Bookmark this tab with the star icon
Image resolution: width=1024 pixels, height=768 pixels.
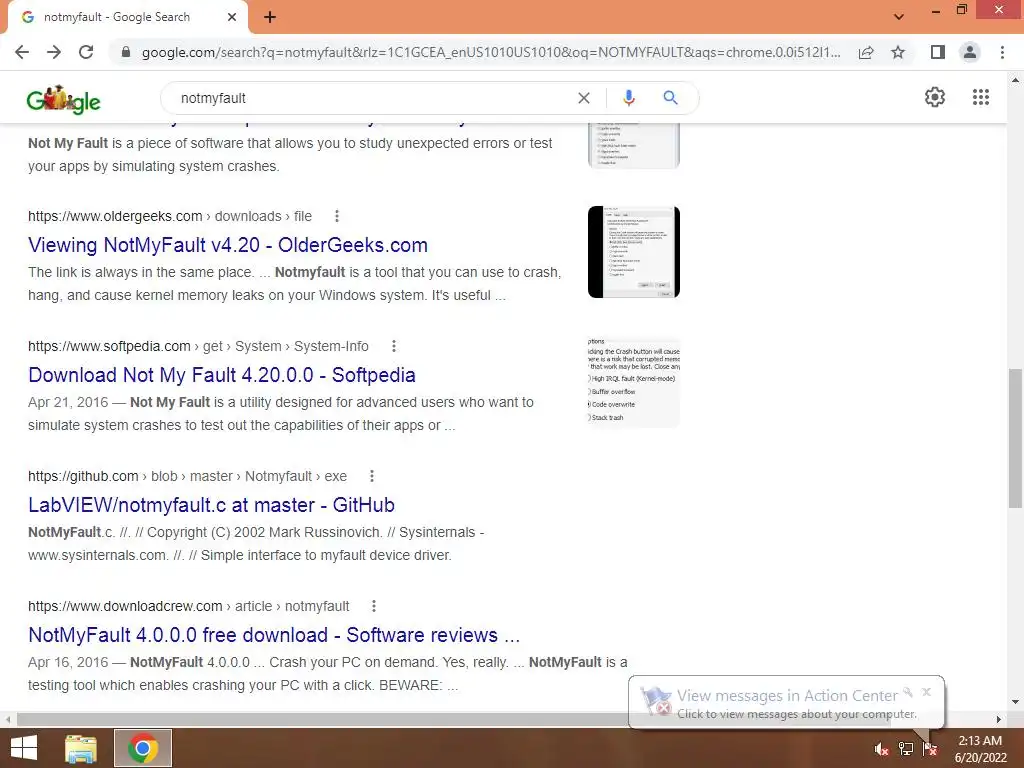tap(898, 52)
